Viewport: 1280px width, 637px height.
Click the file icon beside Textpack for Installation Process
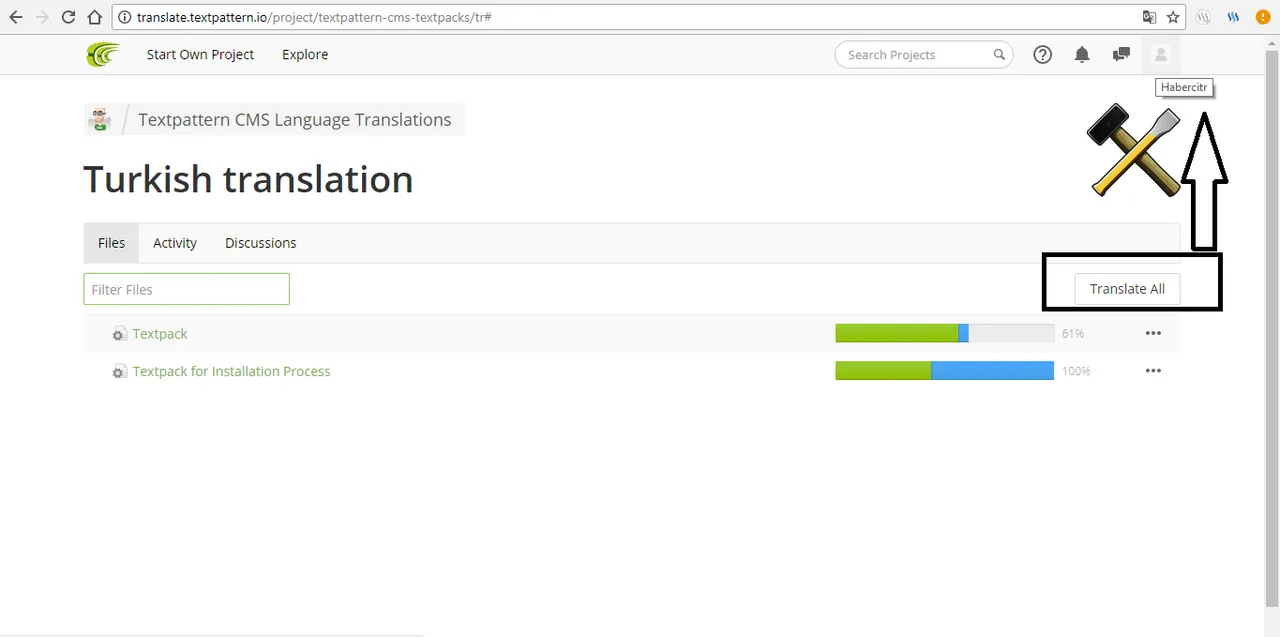(119, 372)
